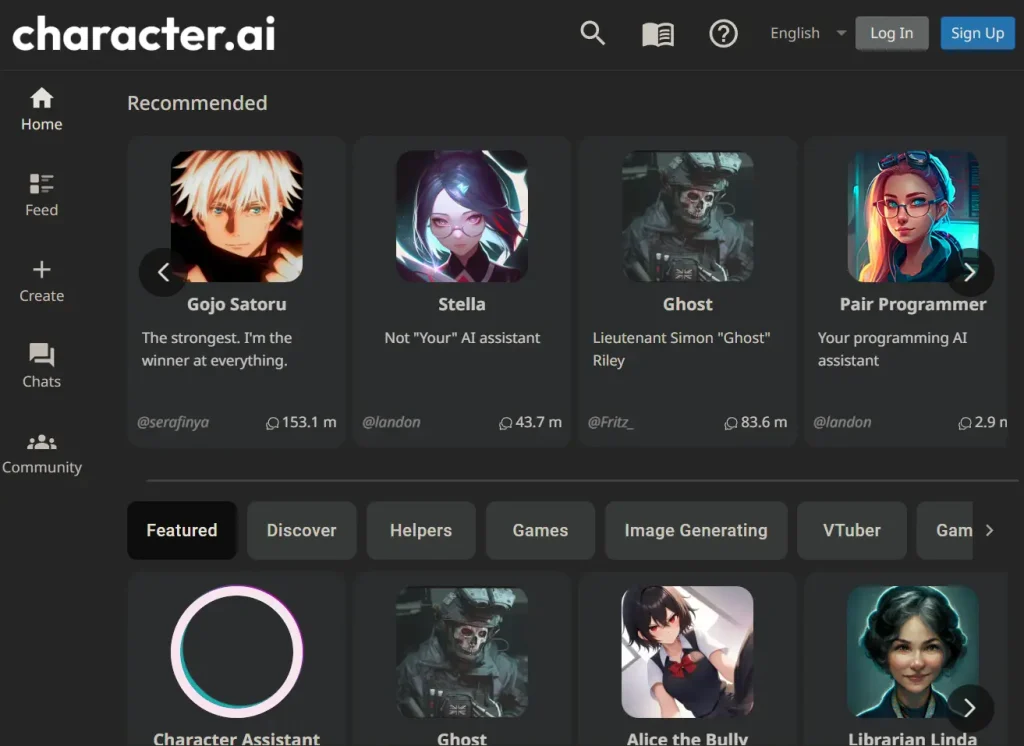Screen dimensions: 1024x746
Task: Open Chats from the sidebar
Action: [41, 365]
